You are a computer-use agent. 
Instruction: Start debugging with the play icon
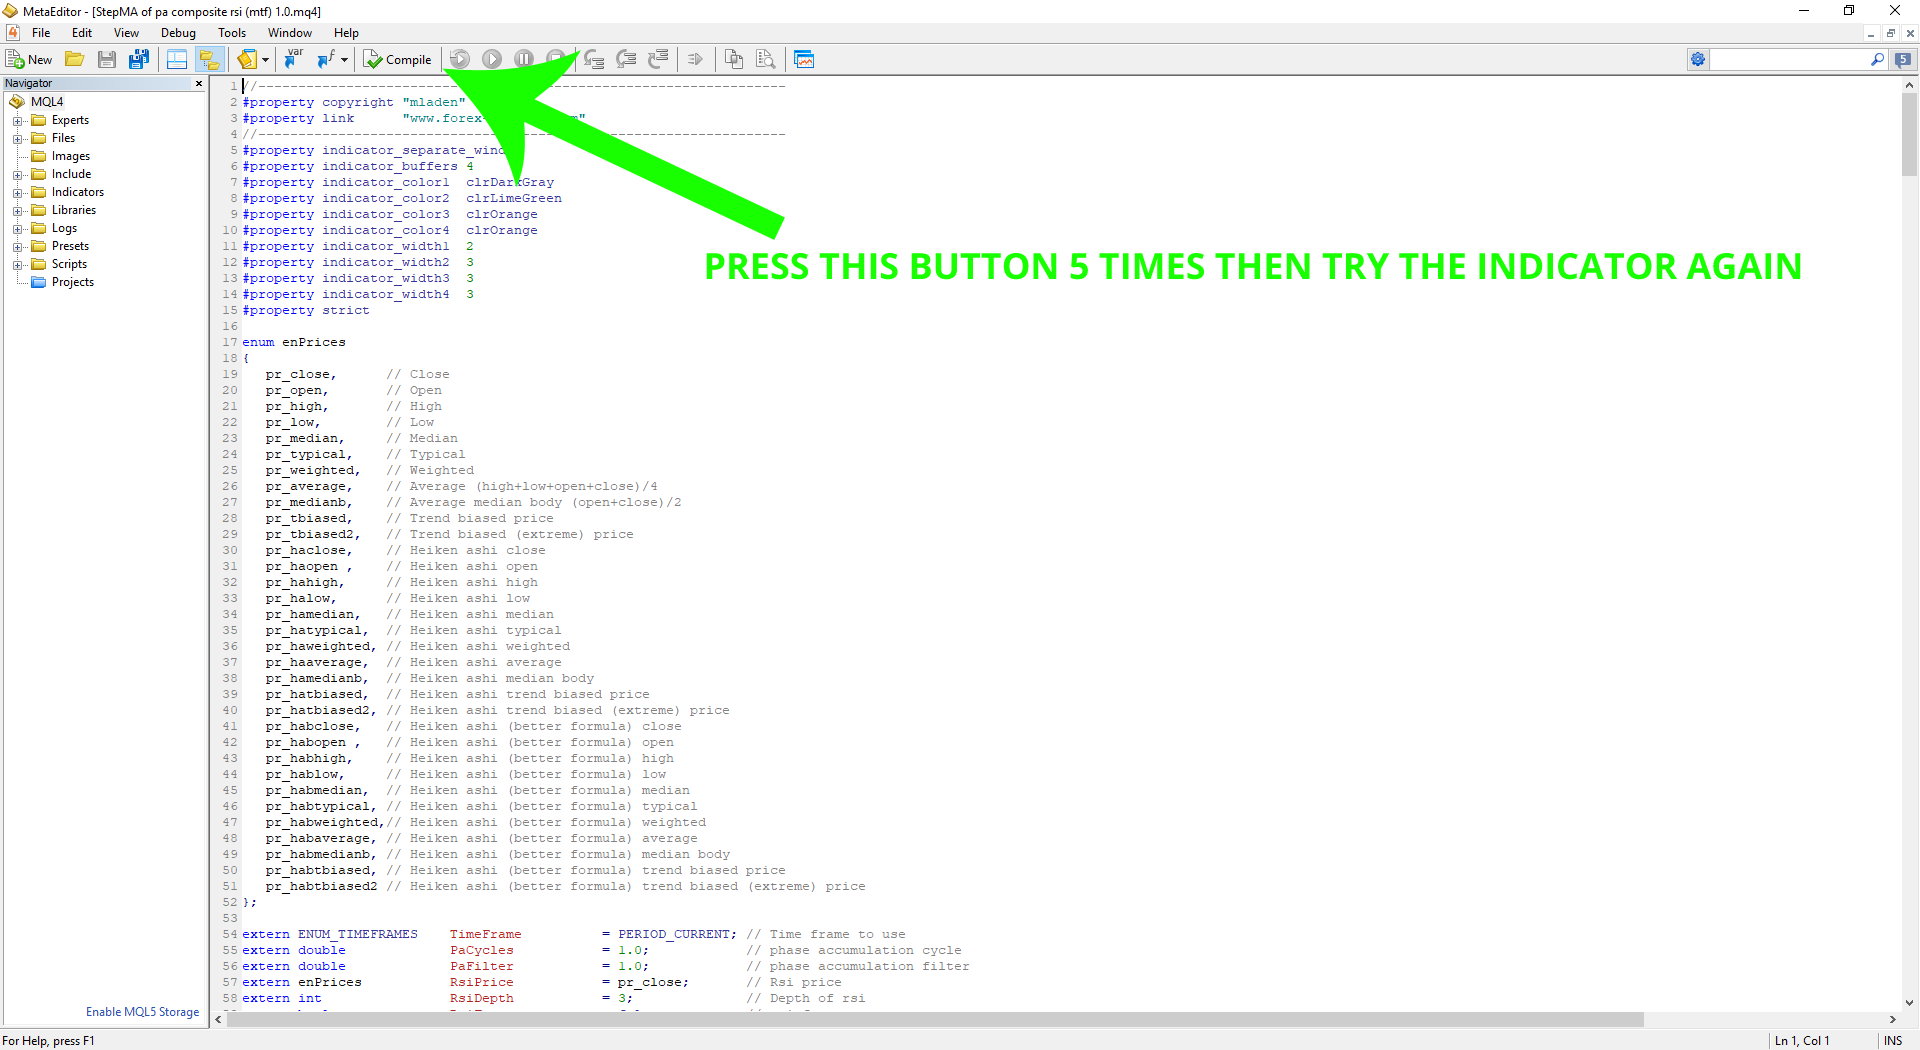[492, 60]
